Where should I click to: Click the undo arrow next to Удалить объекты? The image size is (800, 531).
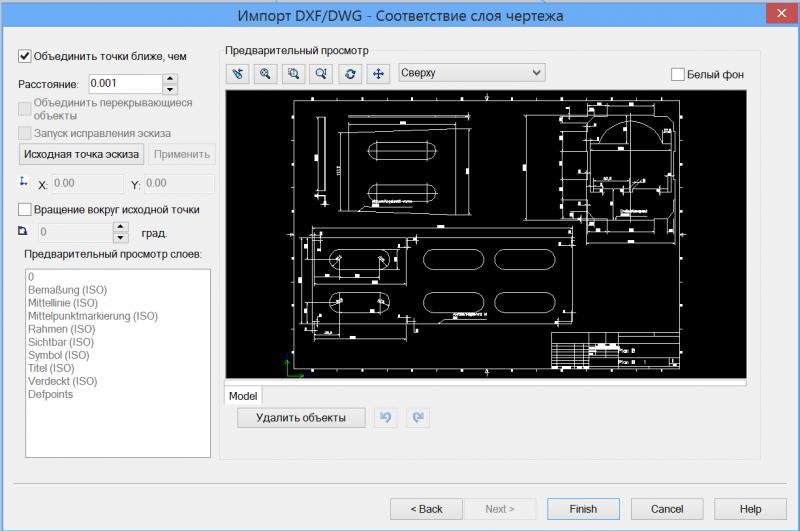tap(384, 418)
